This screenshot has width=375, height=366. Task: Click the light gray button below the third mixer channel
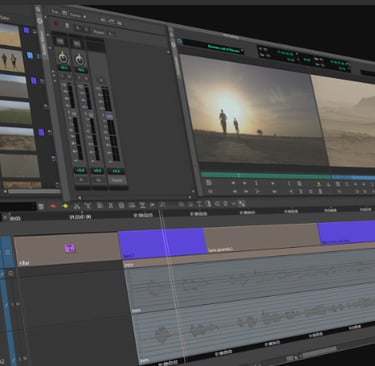coord(117,180)
